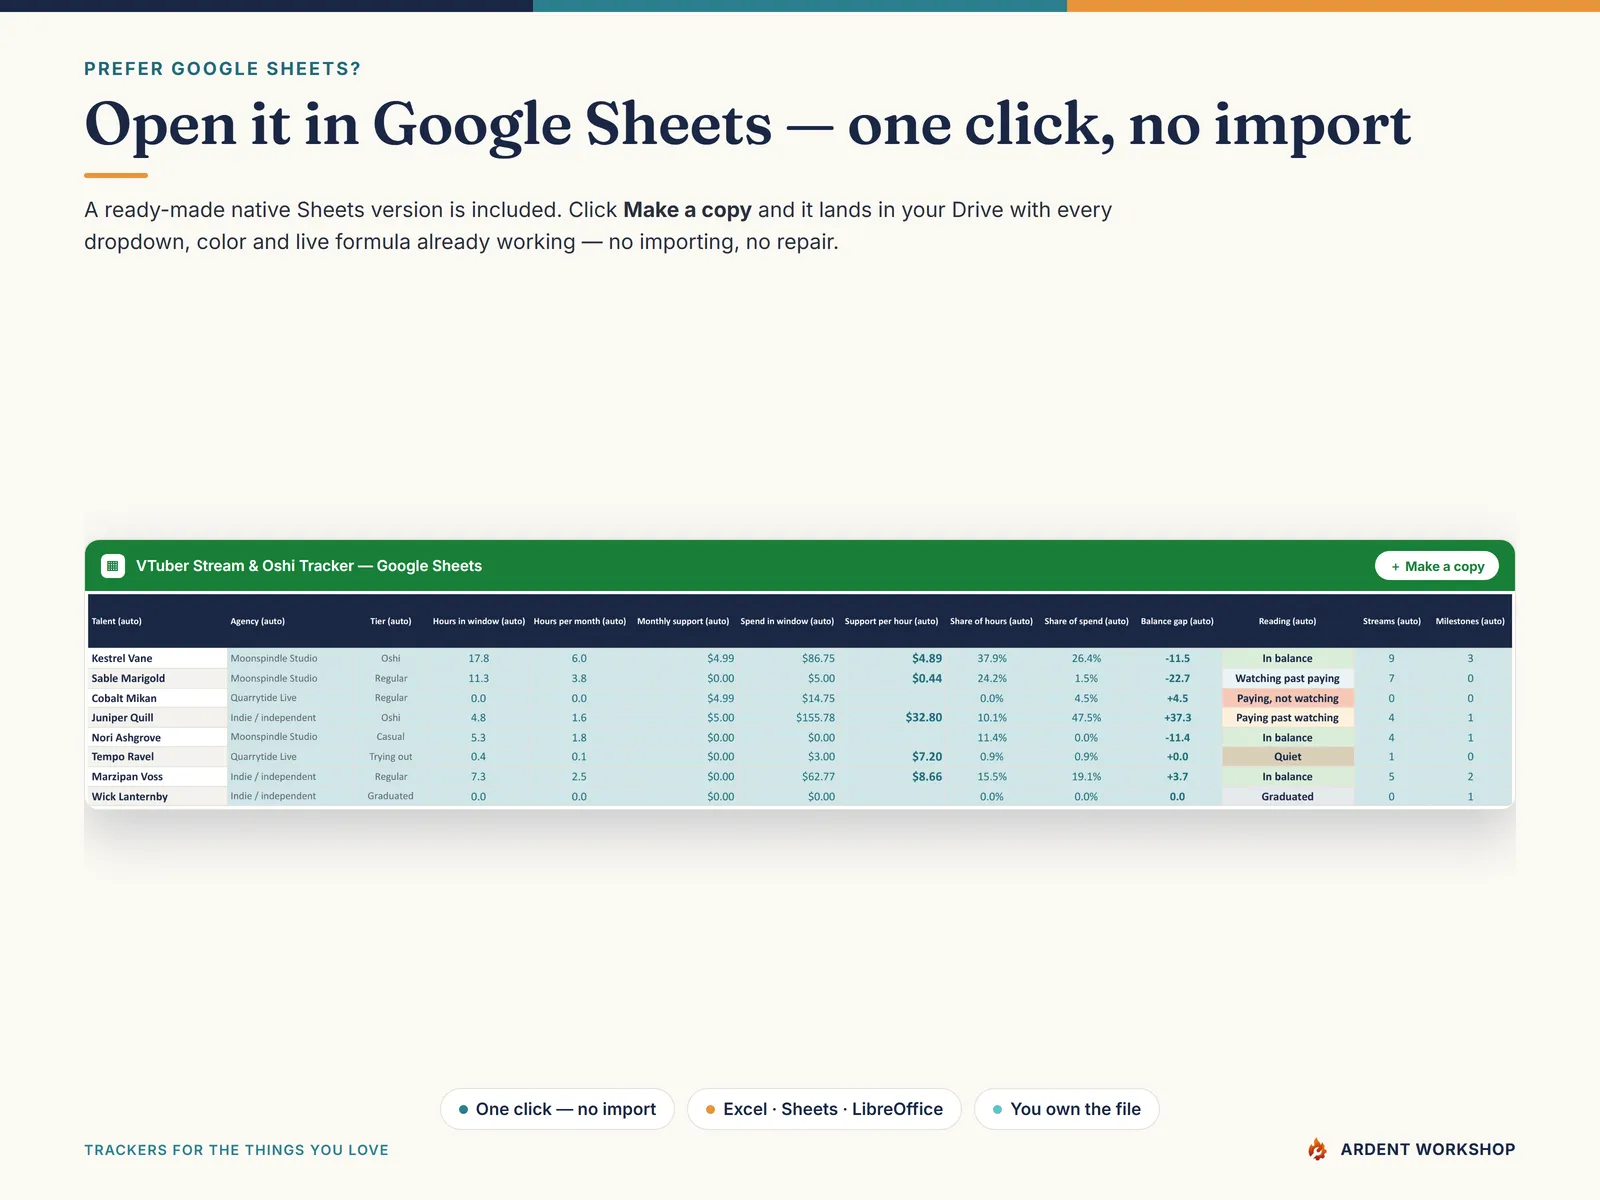Select the 'Nori Ashgrove' talent cell

[158, 737]
